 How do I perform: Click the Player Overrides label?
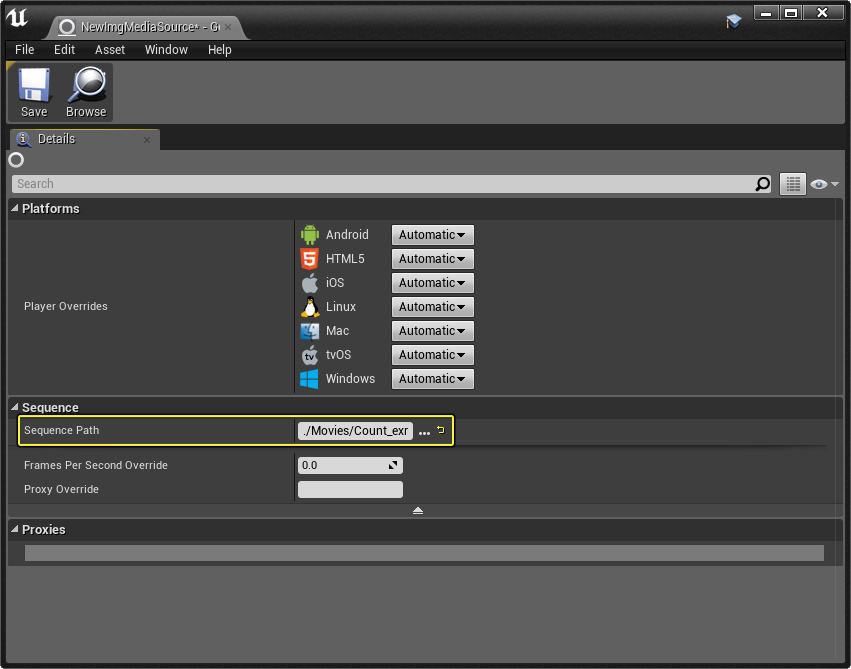66,307
